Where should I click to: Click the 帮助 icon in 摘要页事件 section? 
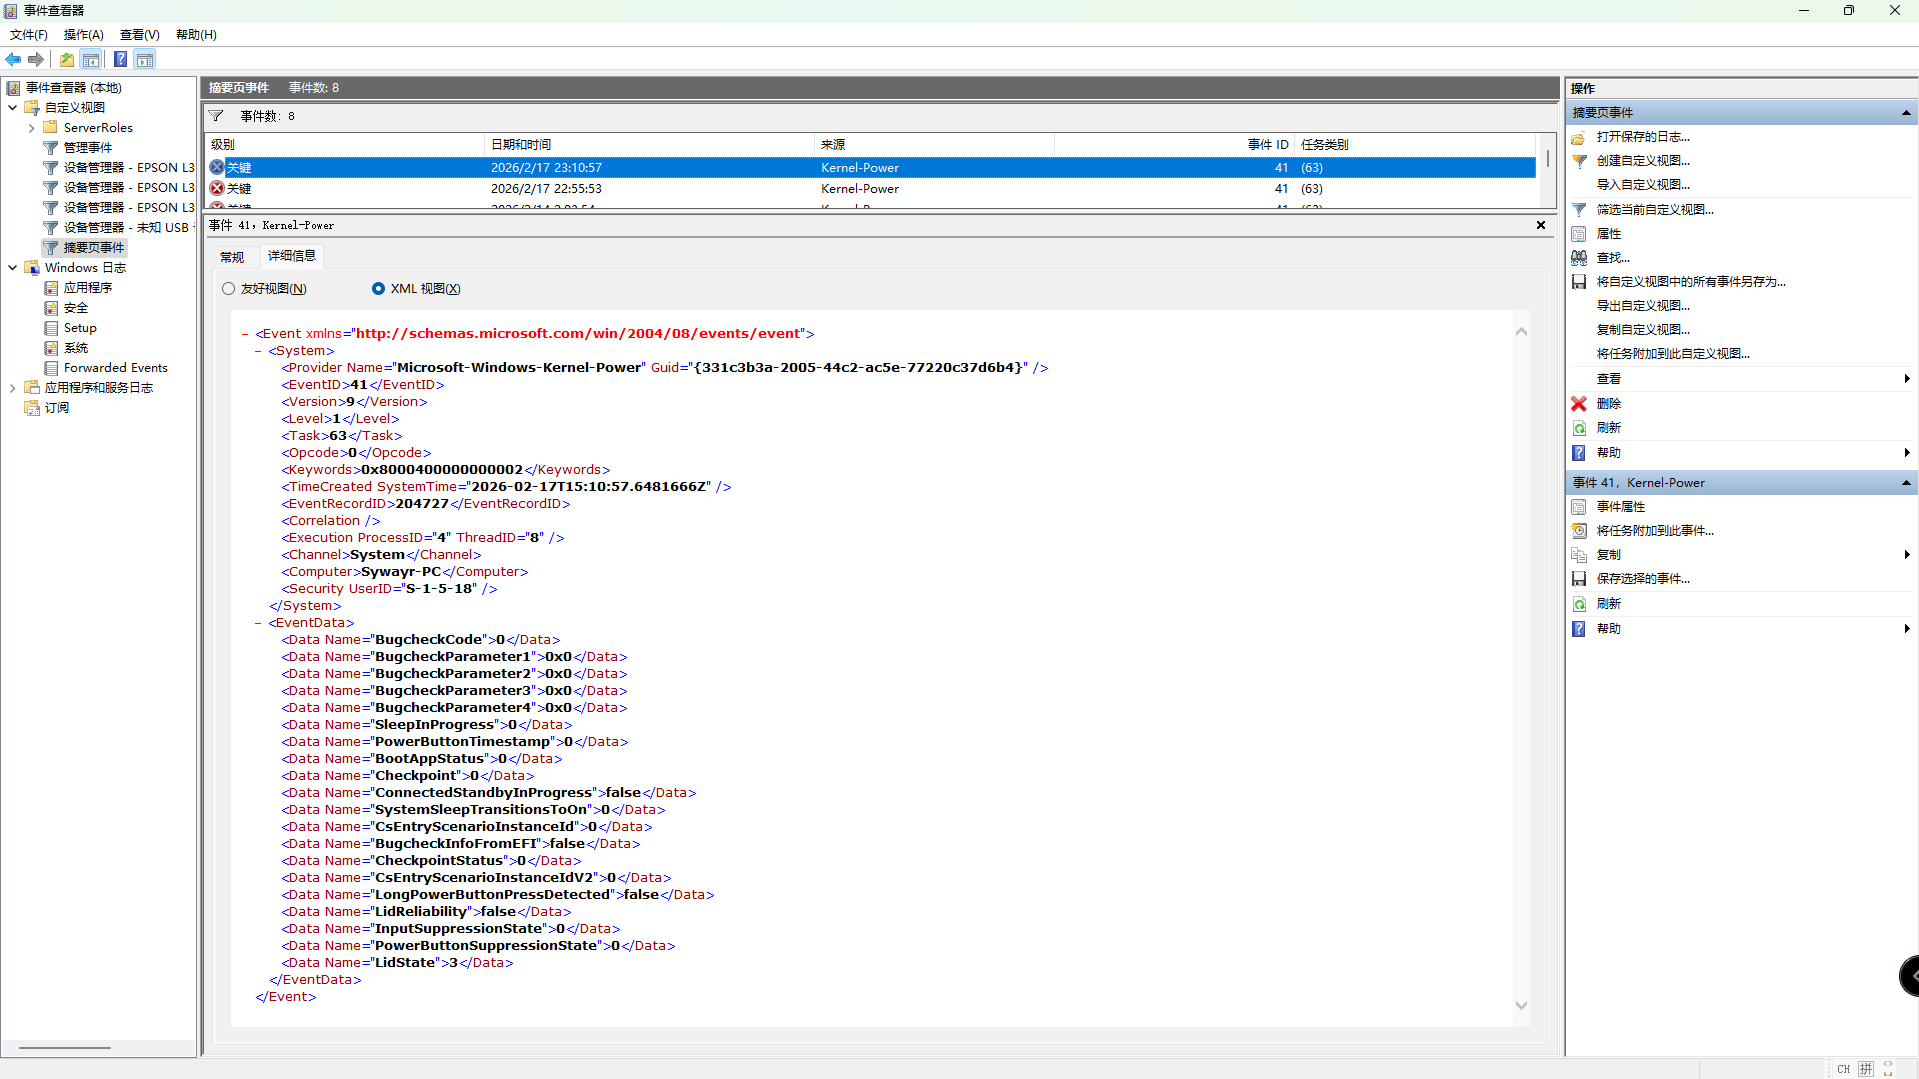(1579, 453)
